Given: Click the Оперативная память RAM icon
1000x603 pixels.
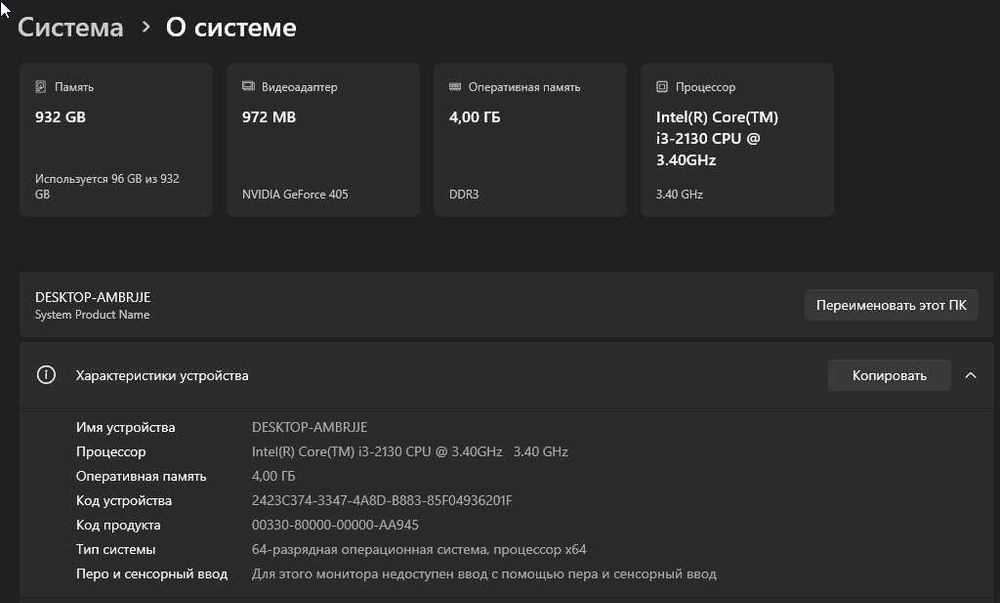Looking at the screenshot, I should (x=455, y=87).
